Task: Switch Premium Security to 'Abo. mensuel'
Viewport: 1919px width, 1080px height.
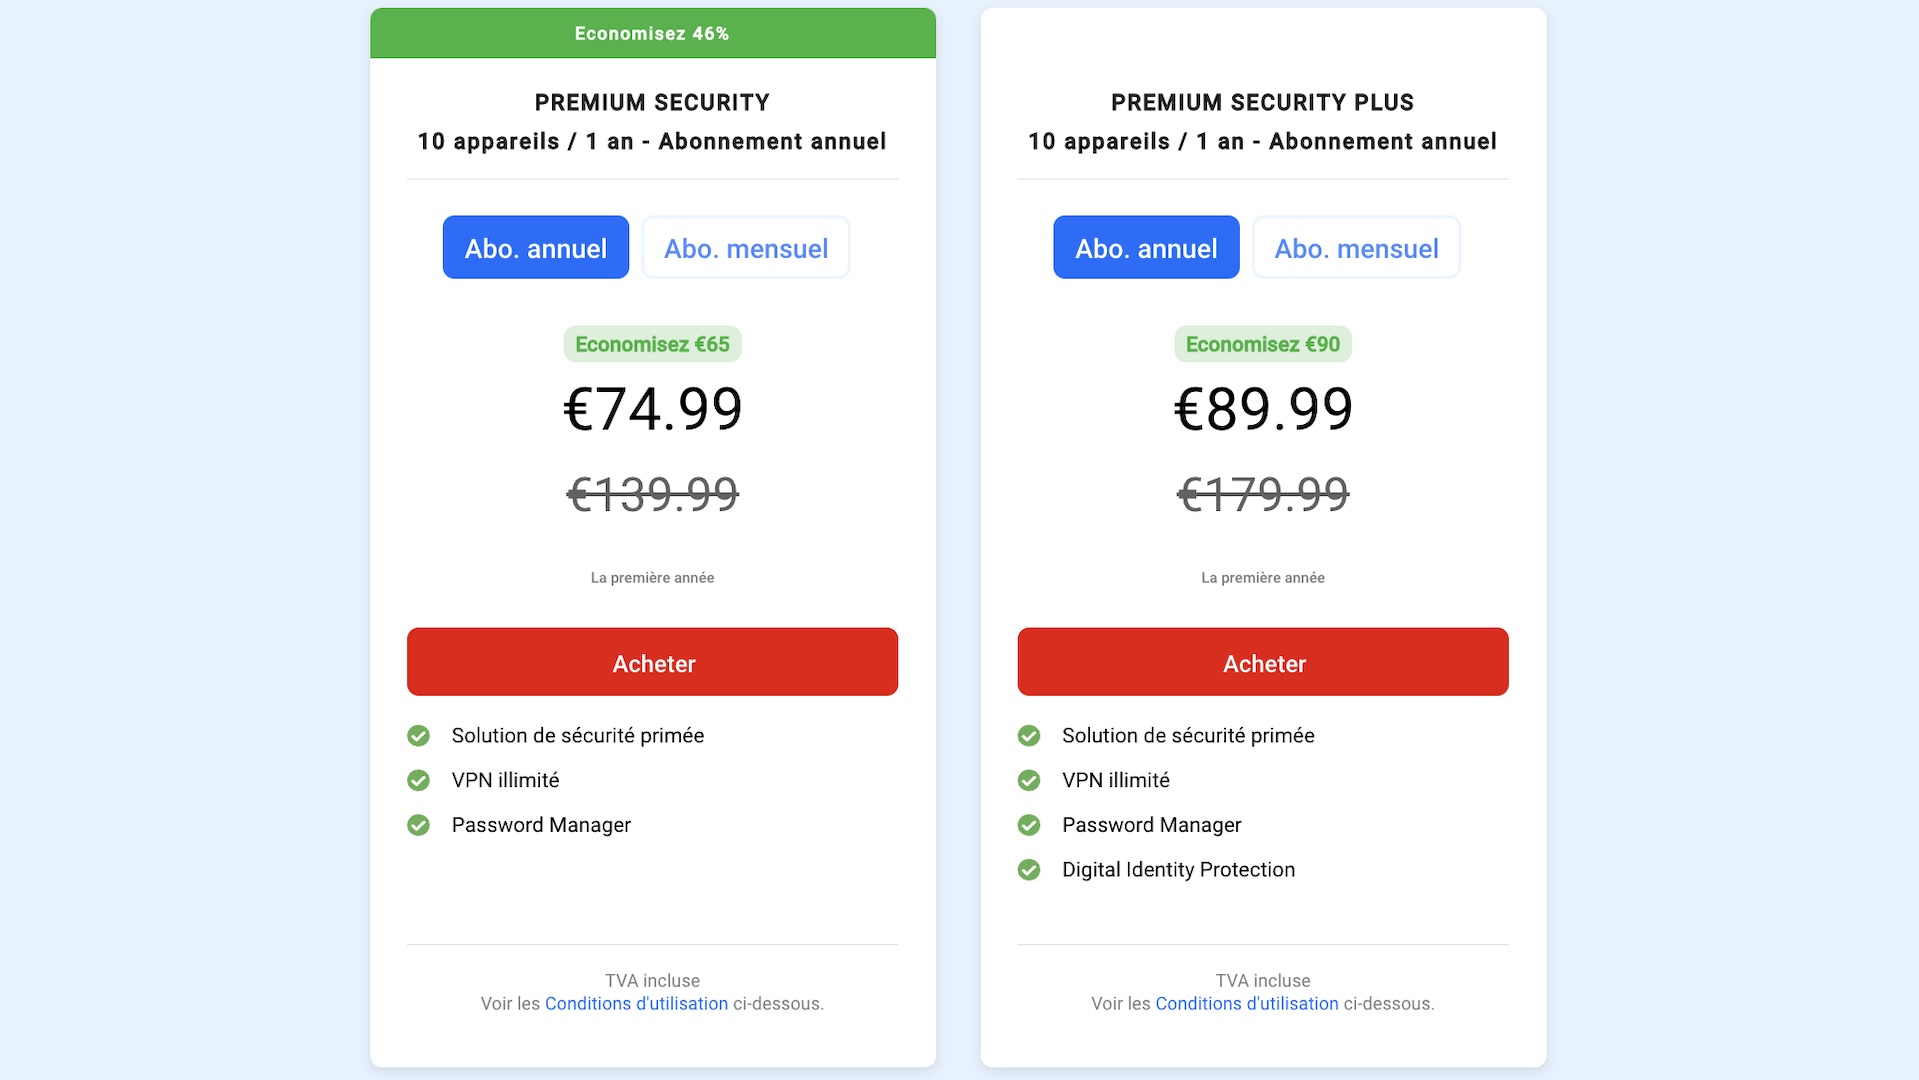Action: [x=746, y=247]
